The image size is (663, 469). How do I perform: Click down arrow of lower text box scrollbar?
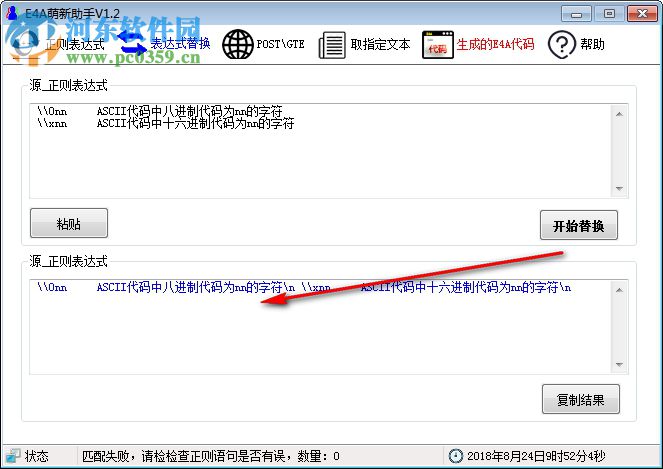tap(619, 365)
